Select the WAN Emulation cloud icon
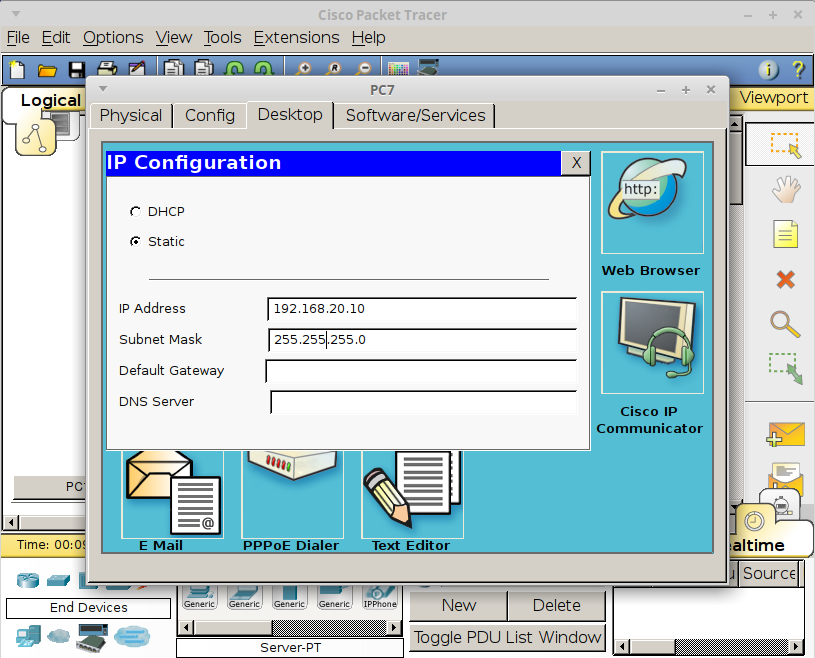 (x=58, y=636)
